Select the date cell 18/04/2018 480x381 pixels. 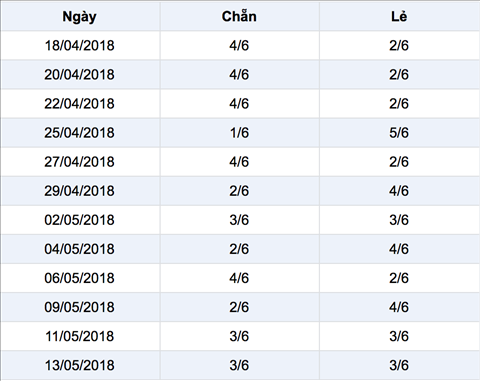coord(79,46)
